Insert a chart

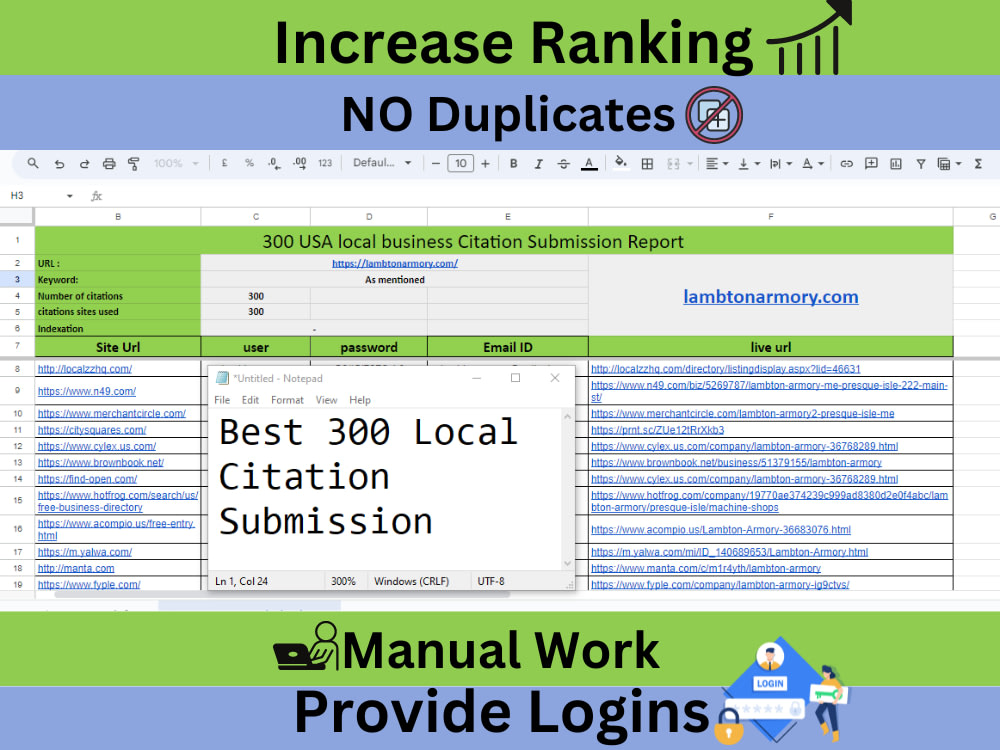coord(896,164)
